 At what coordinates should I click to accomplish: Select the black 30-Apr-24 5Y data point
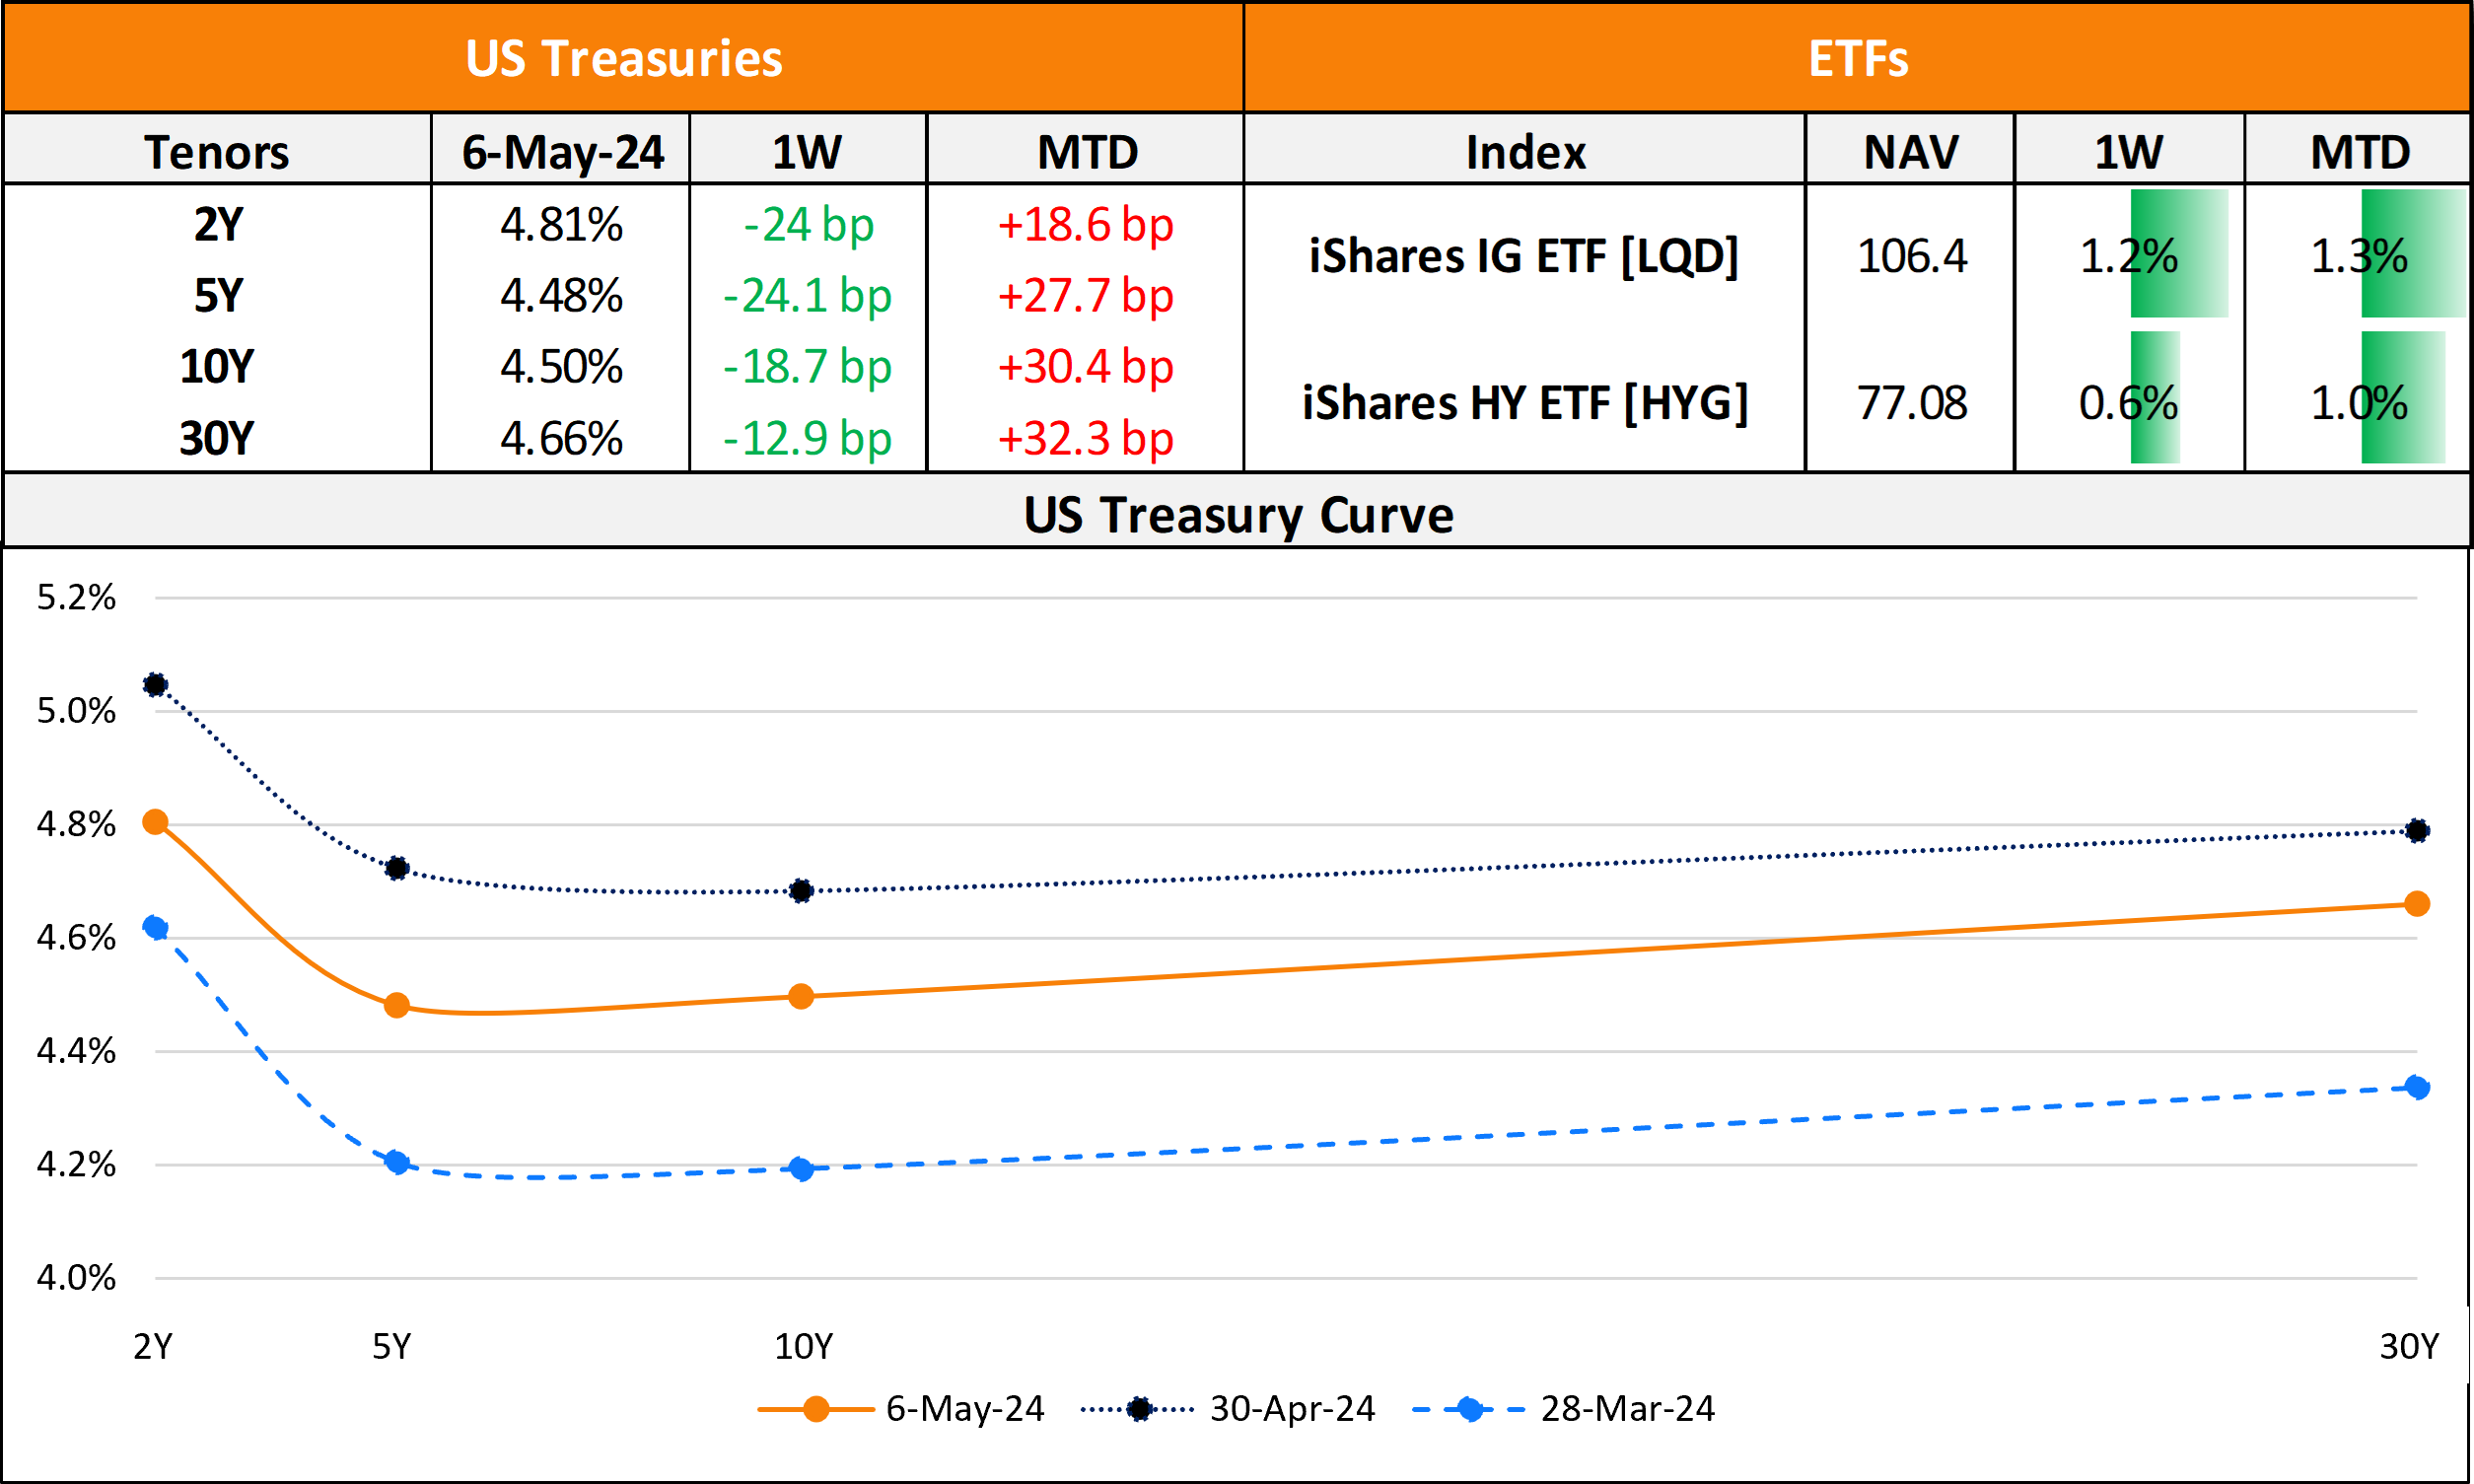pos(397,868)
